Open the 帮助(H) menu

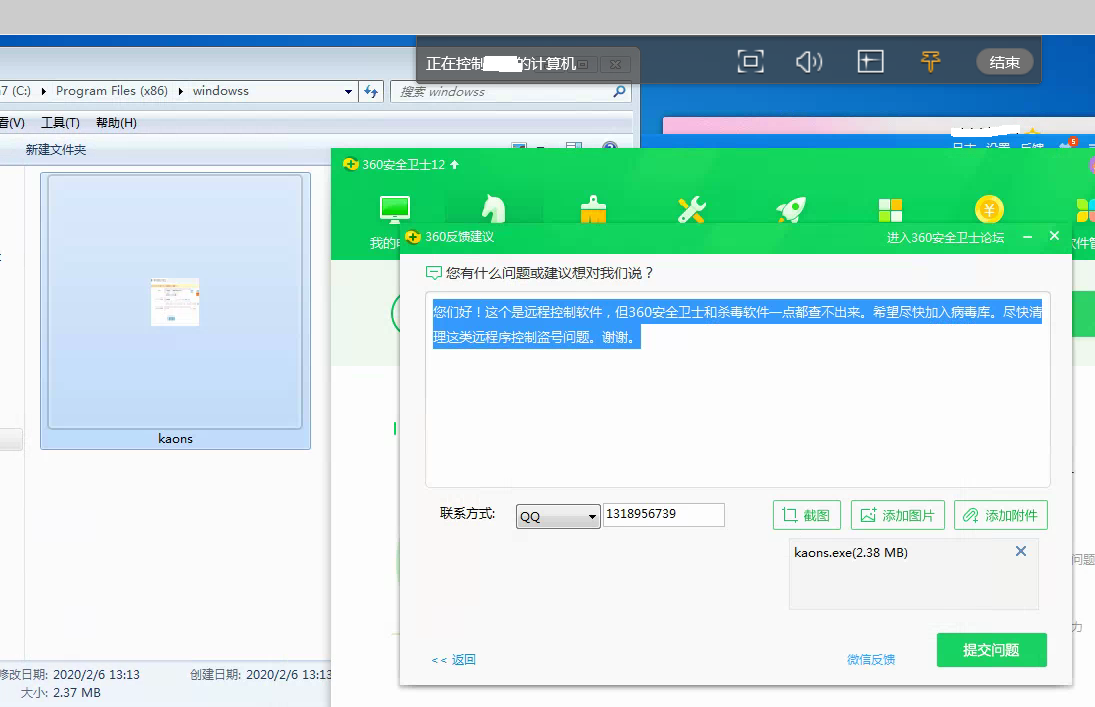(116, 123)
